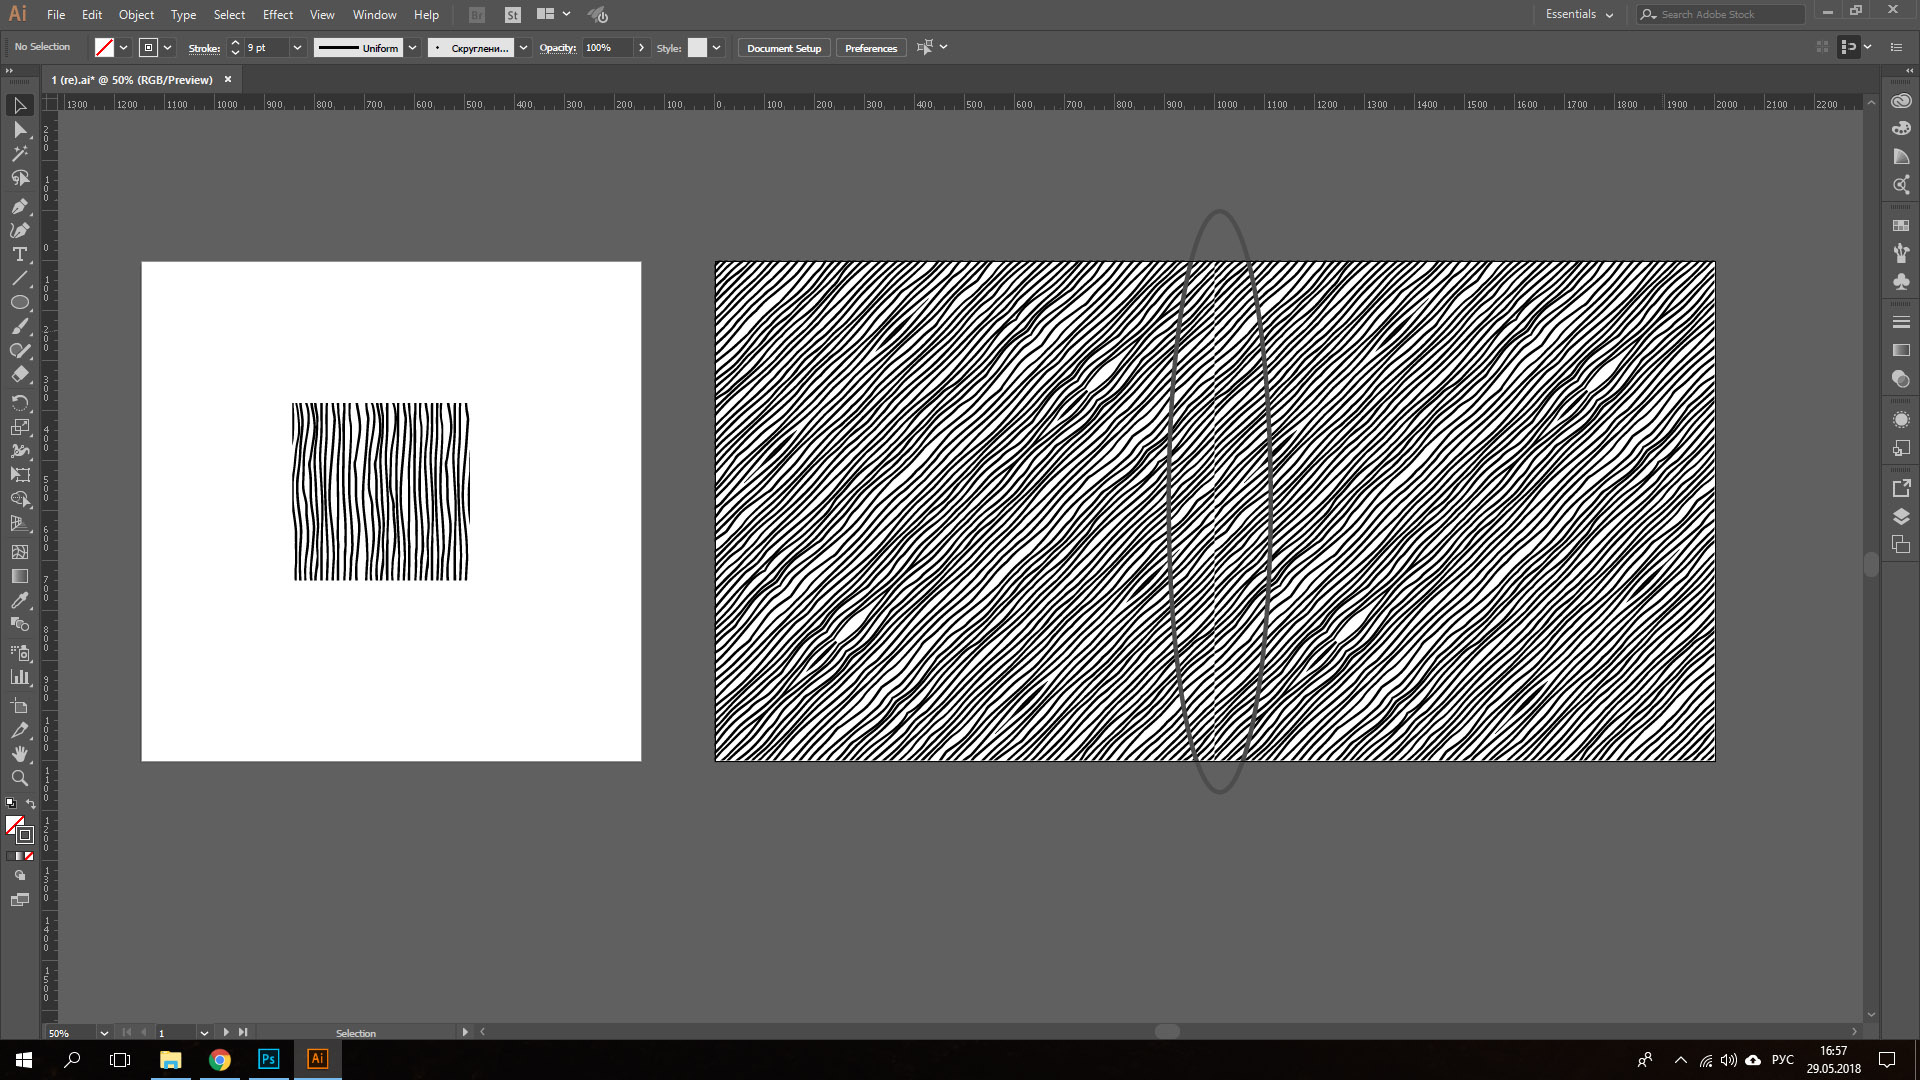Open the graphic Style dropdown
The height and width of the screenshot is (1080, 1920).
pos(716,48)
